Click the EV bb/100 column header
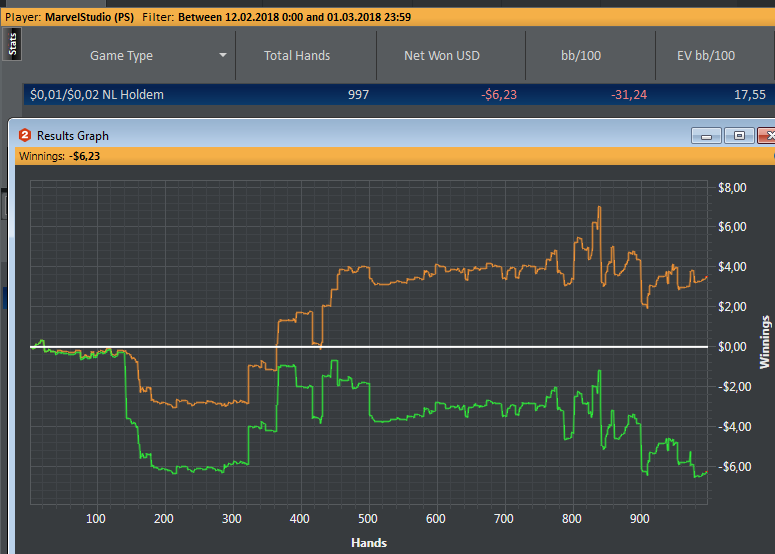Image resolution: width=775 pixels, height=554 pixels. click(x=706, y=55)
